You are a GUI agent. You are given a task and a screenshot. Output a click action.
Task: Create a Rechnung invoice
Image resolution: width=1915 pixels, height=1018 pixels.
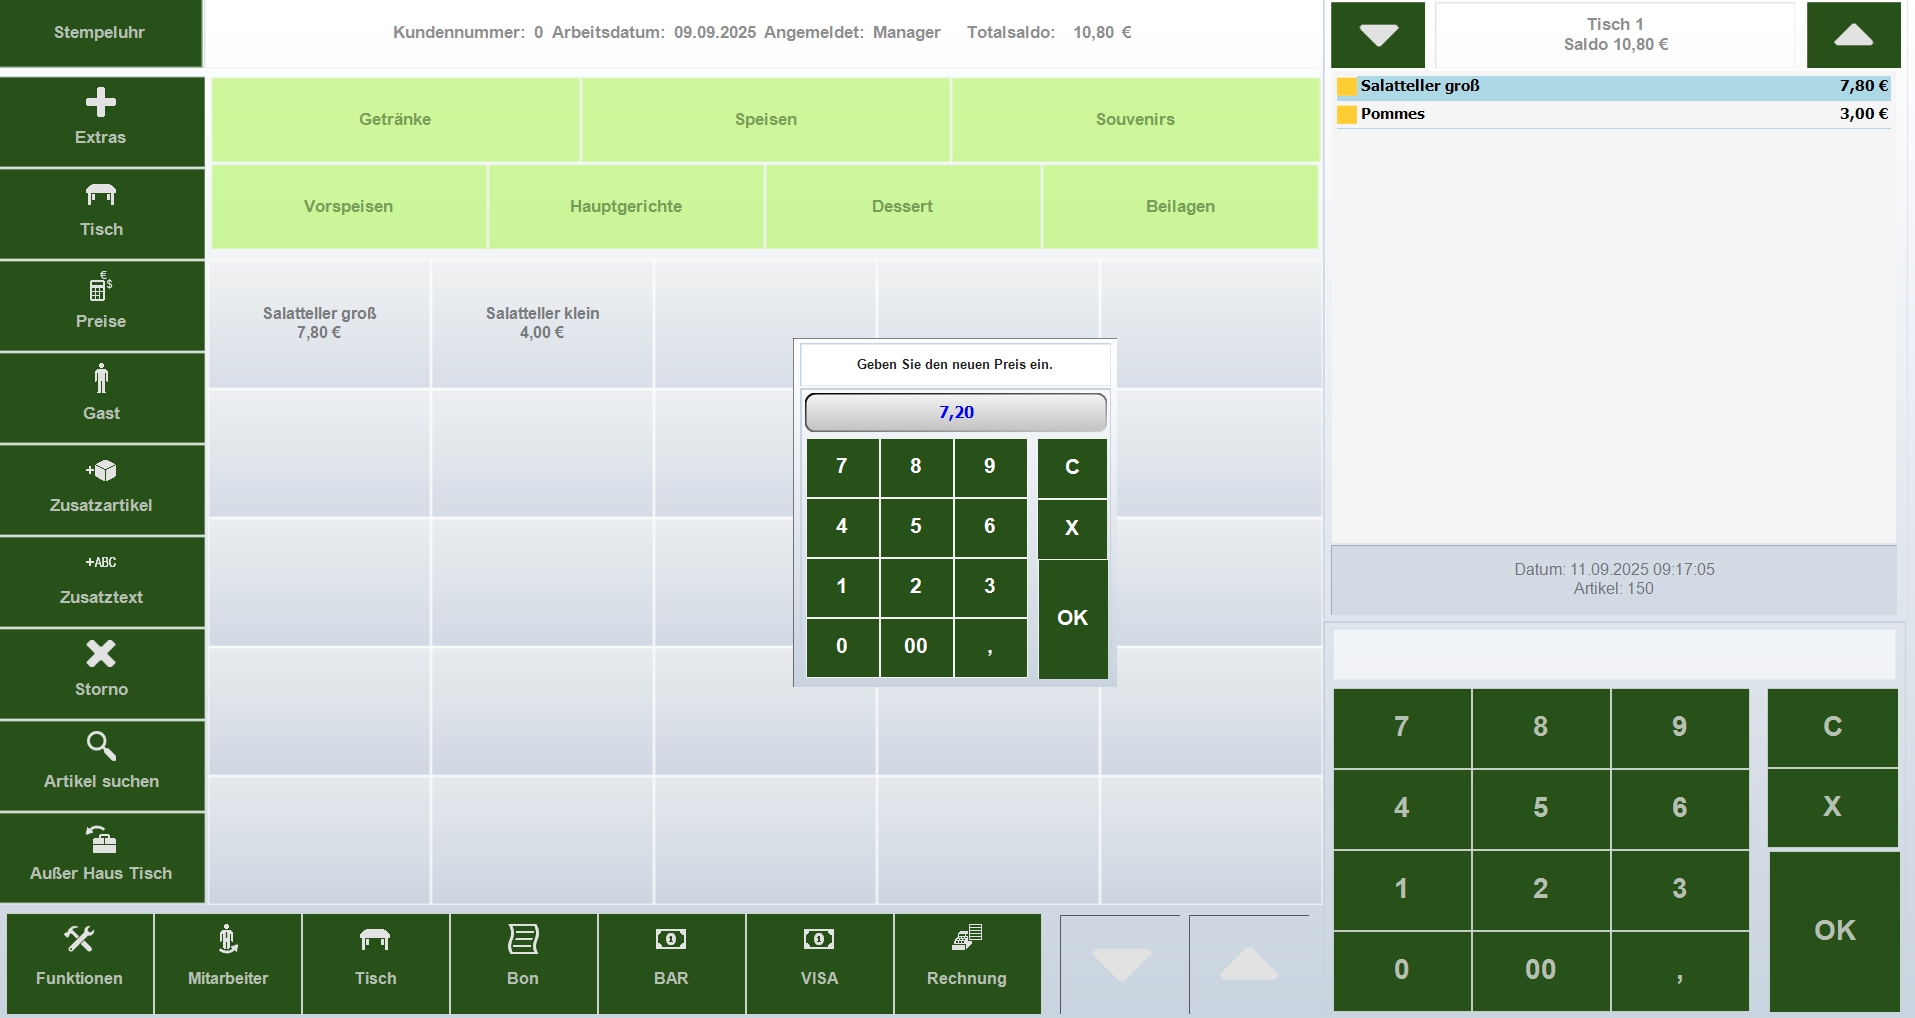tap(967, 963)
